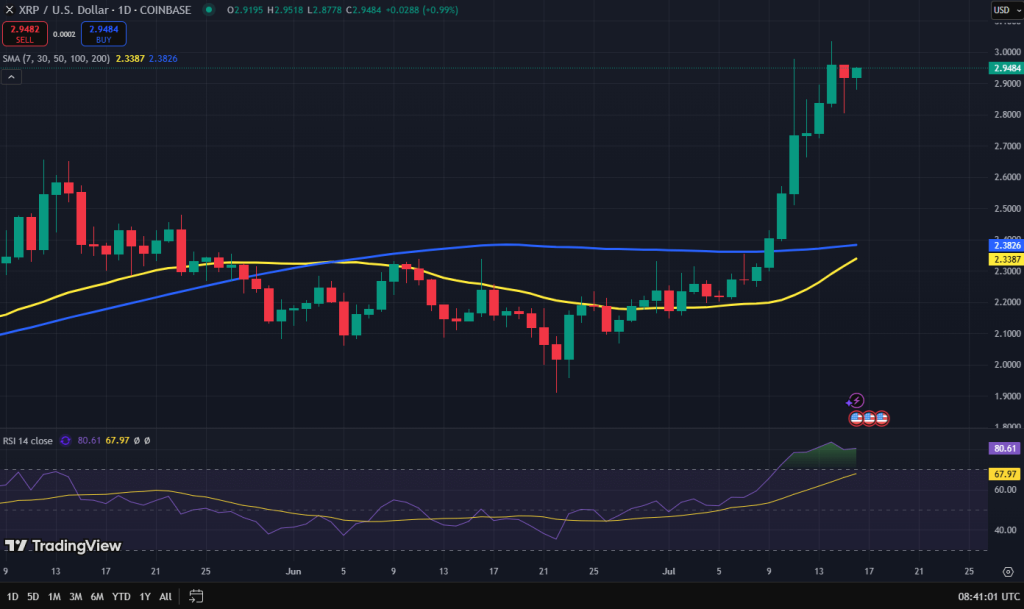Switch to the 1M time range

click(x=54, y=596)
